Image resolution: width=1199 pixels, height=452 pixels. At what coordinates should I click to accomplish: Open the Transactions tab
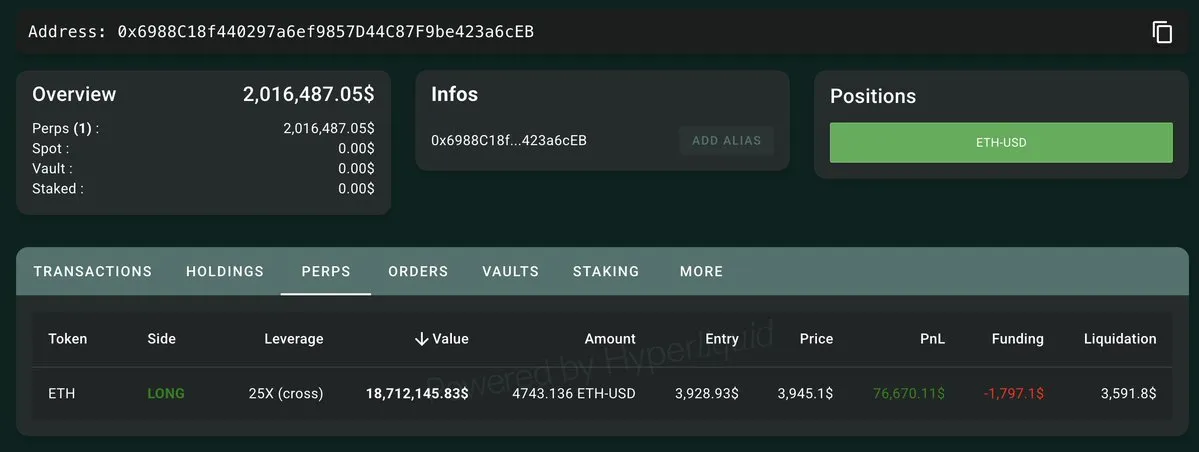click(93, 271)
